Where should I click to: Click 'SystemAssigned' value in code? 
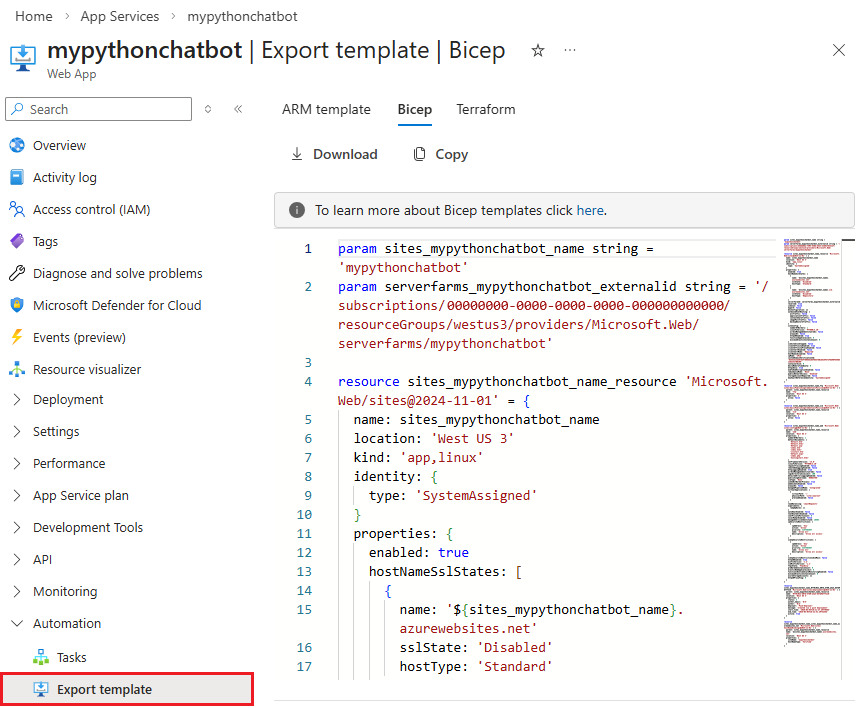coord(476,495)
